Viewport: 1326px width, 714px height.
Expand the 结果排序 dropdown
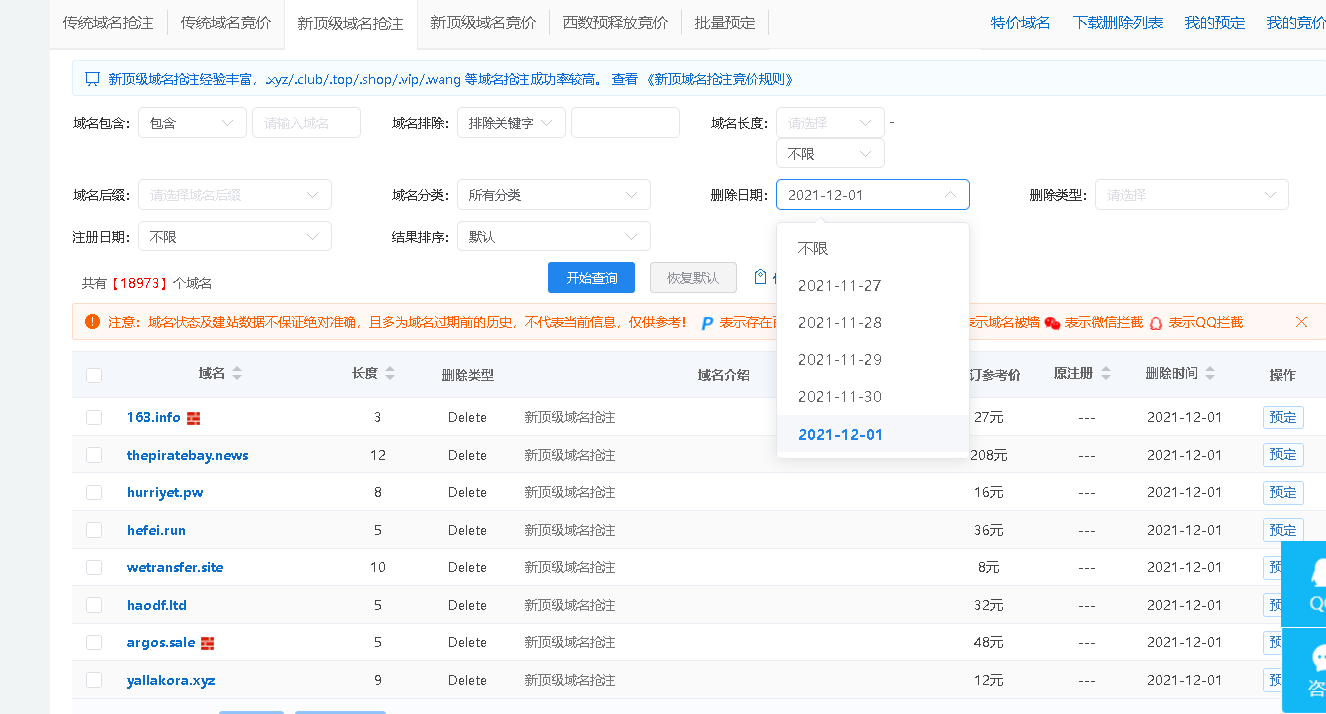[x=553, y=237]
